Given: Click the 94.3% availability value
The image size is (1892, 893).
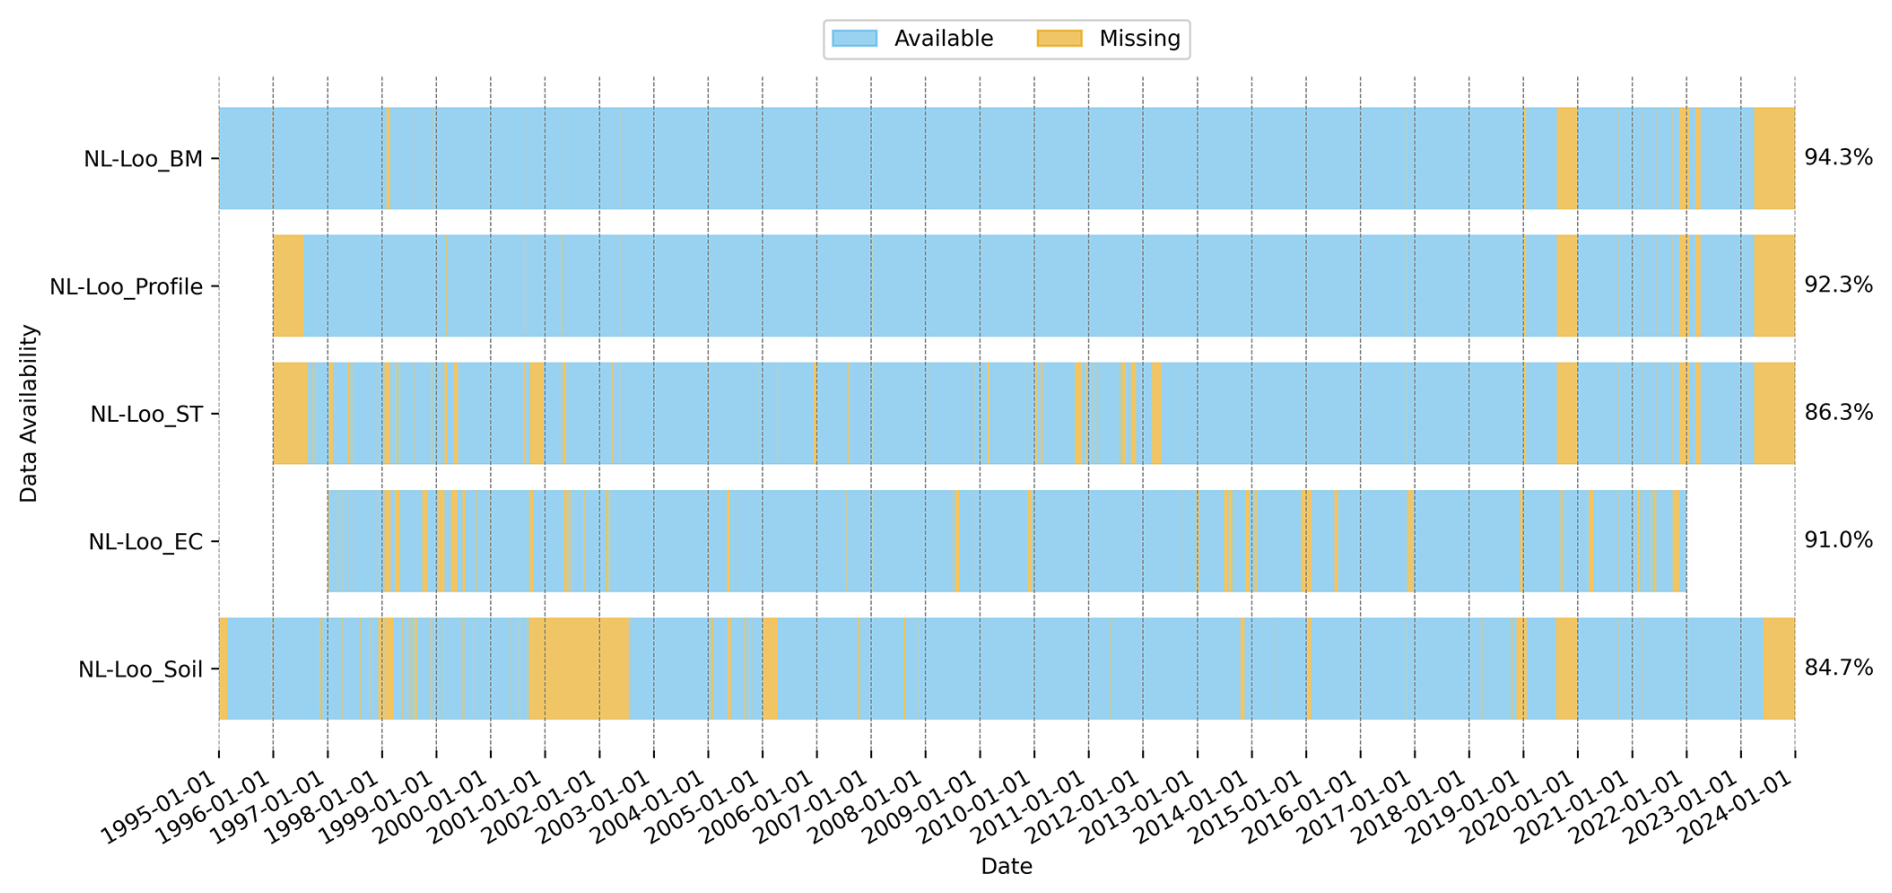Looking at the screenshot, I should (x=1838, y=157).
